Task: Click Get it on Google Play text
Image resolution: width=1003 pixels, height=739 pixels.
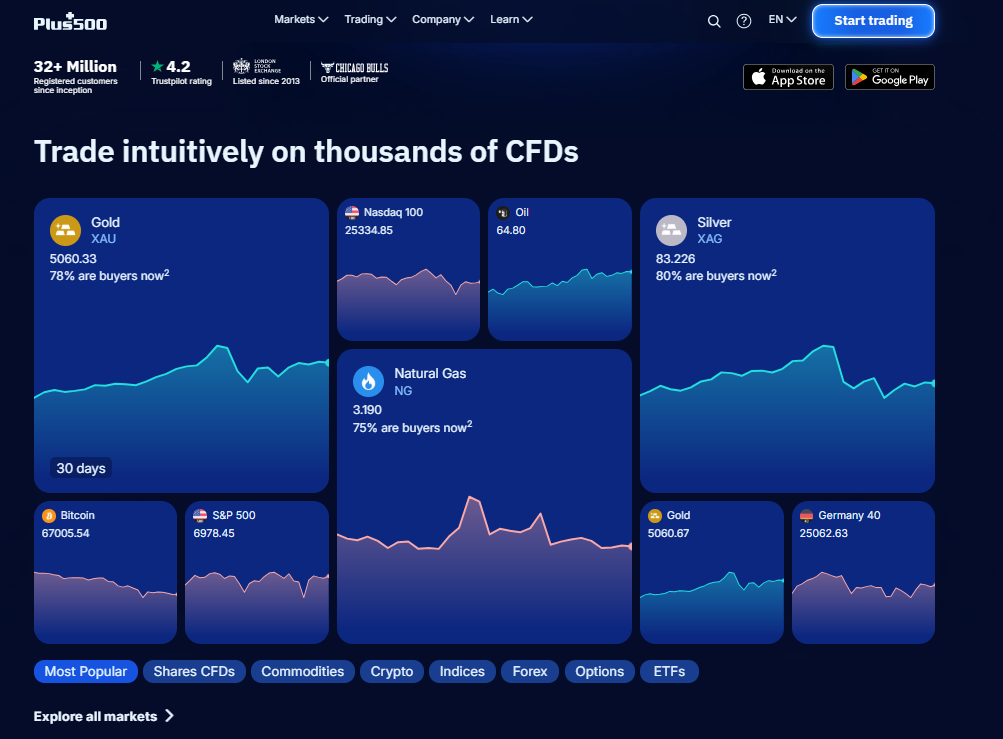Action: click(x=900, y=77)
